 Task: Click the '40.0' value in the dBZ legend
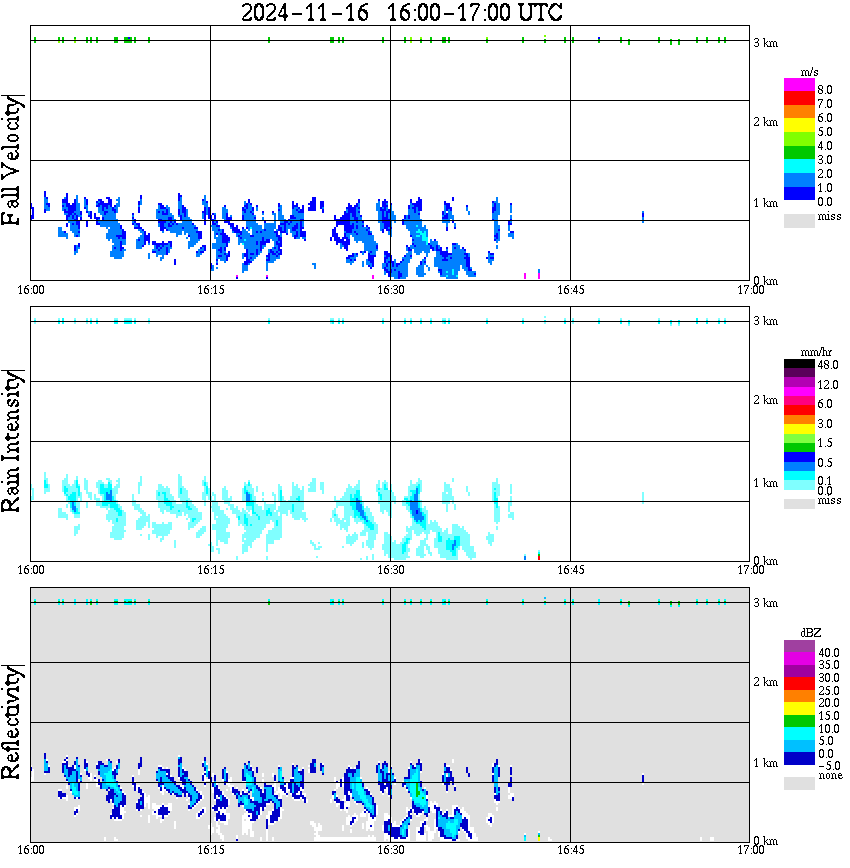tap(829, 653)
